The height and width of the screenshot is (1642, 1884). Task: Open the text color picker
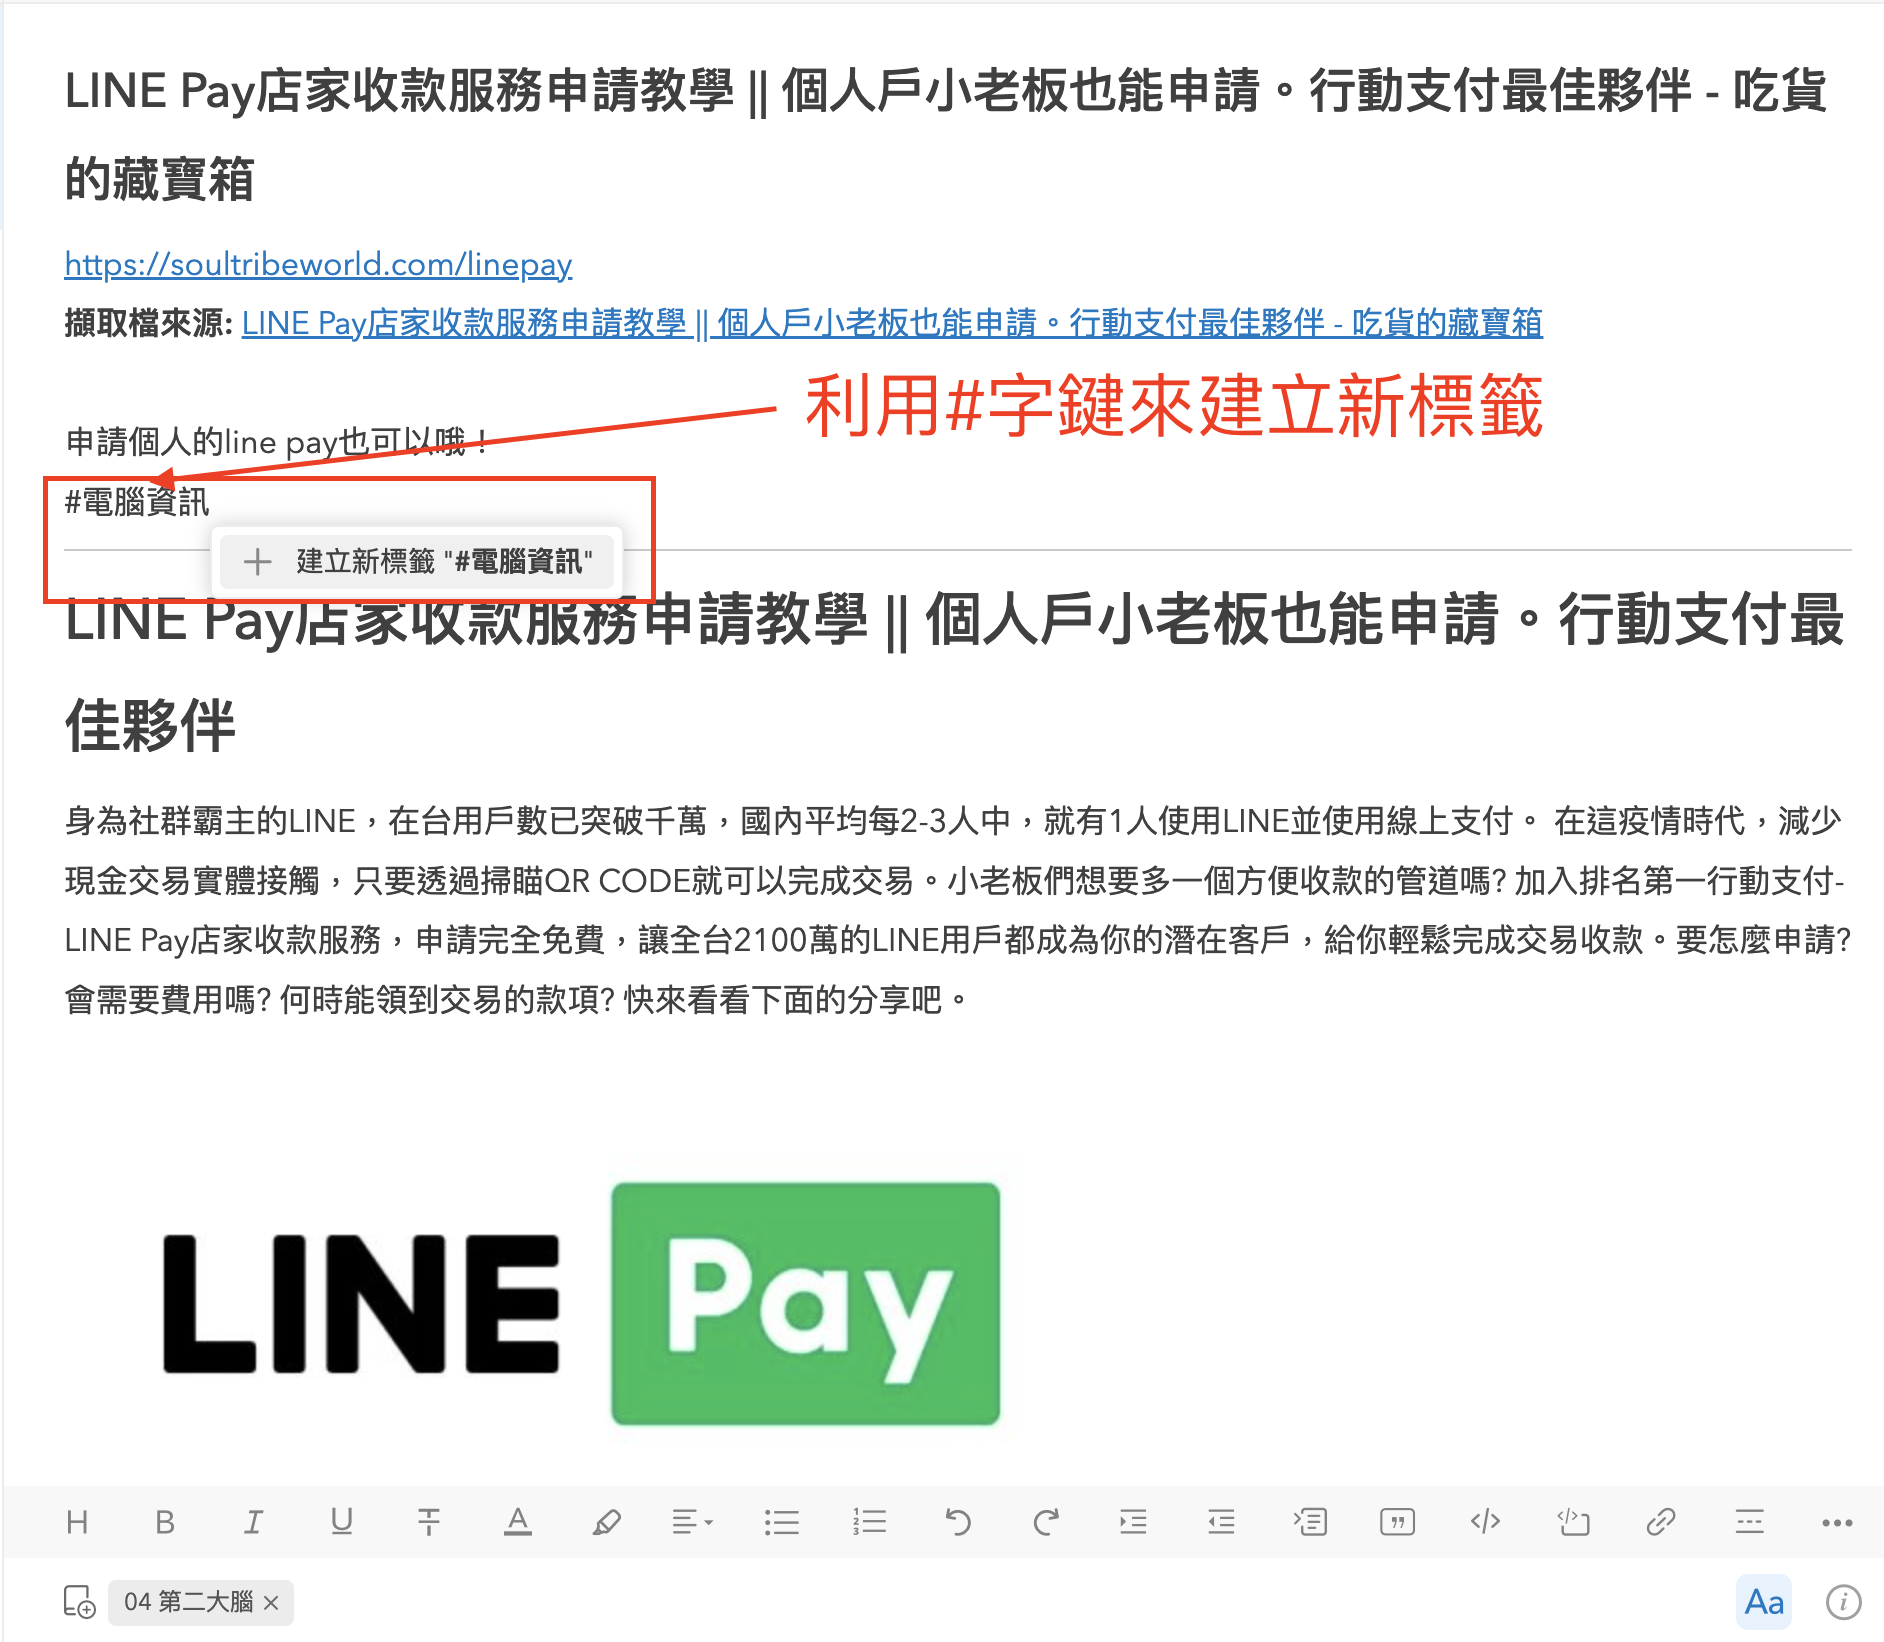pyautogui.click(x=517, y=1522)
